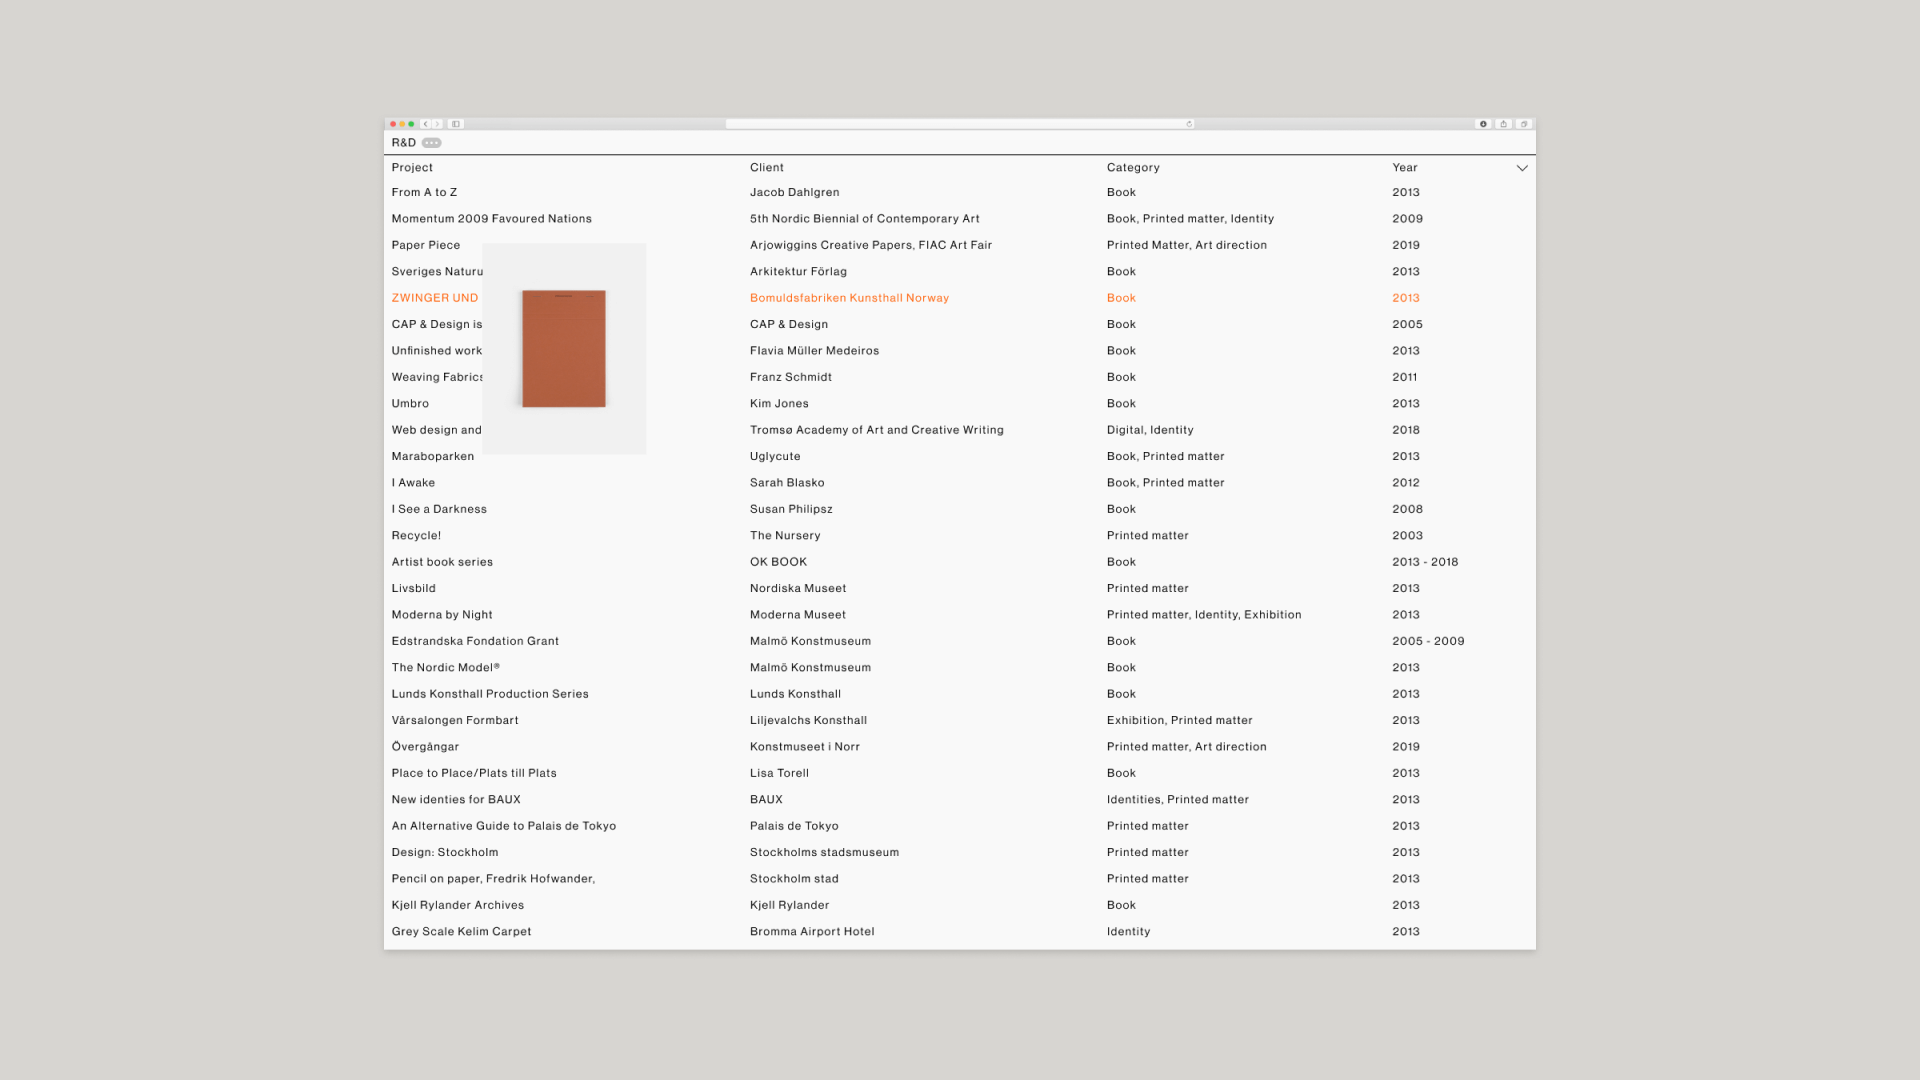The width and height of the screenshot is (1920, 1080).
Task: Select the Övergångar project
Action: point(425,747)
